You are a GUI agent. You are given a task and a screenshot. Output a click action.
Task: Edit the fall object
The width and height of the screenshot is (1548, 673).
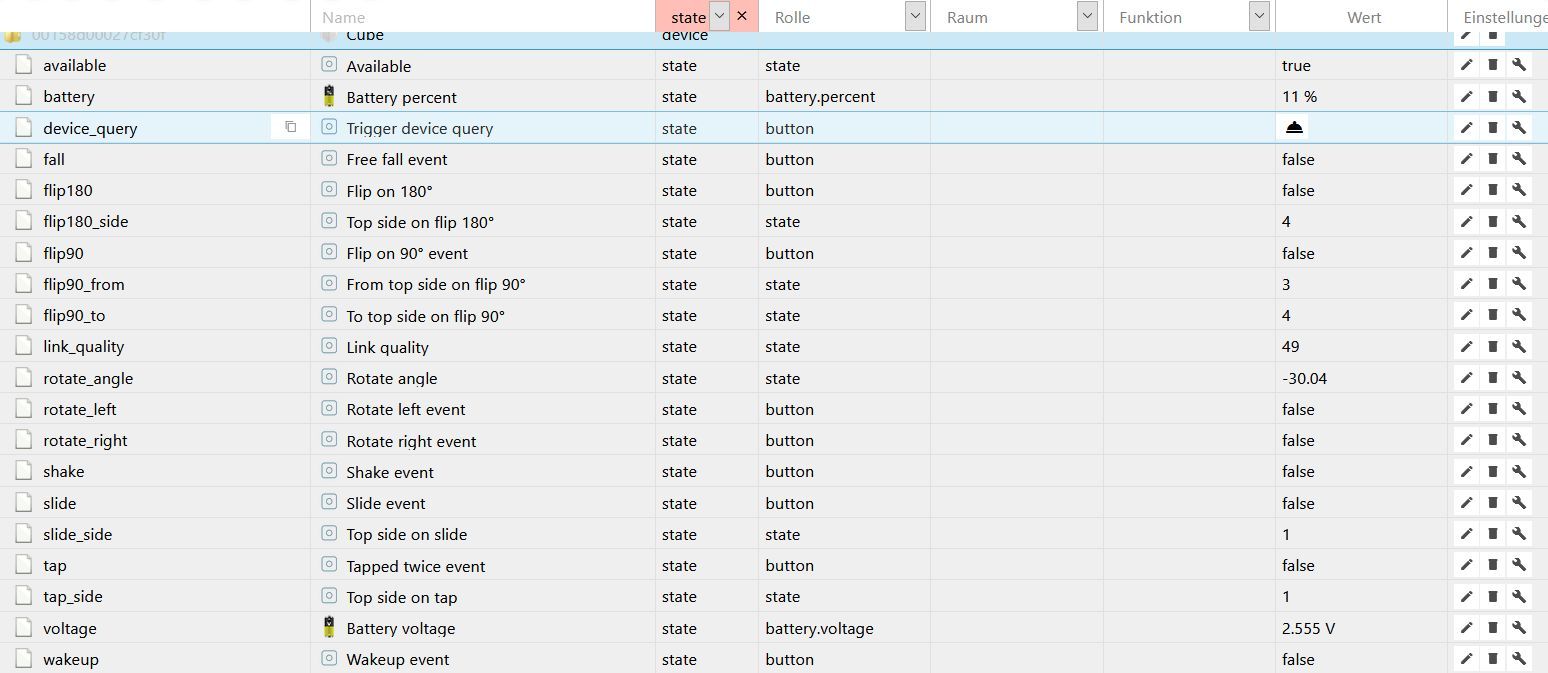point(1466,159)
